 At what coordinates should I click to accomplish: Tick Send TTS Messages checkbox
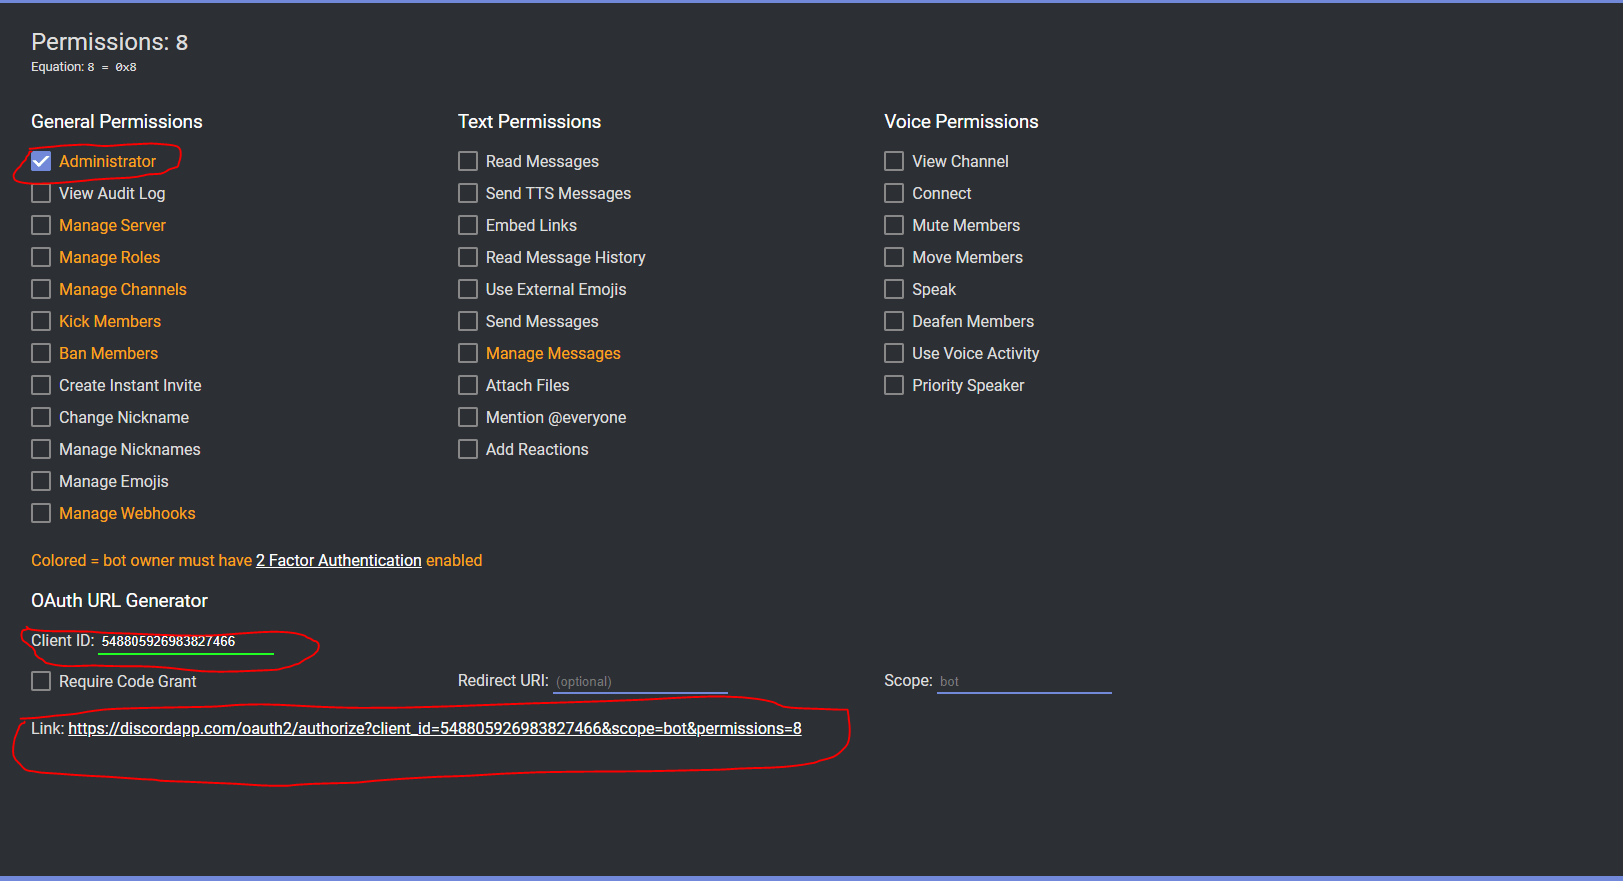468,193
